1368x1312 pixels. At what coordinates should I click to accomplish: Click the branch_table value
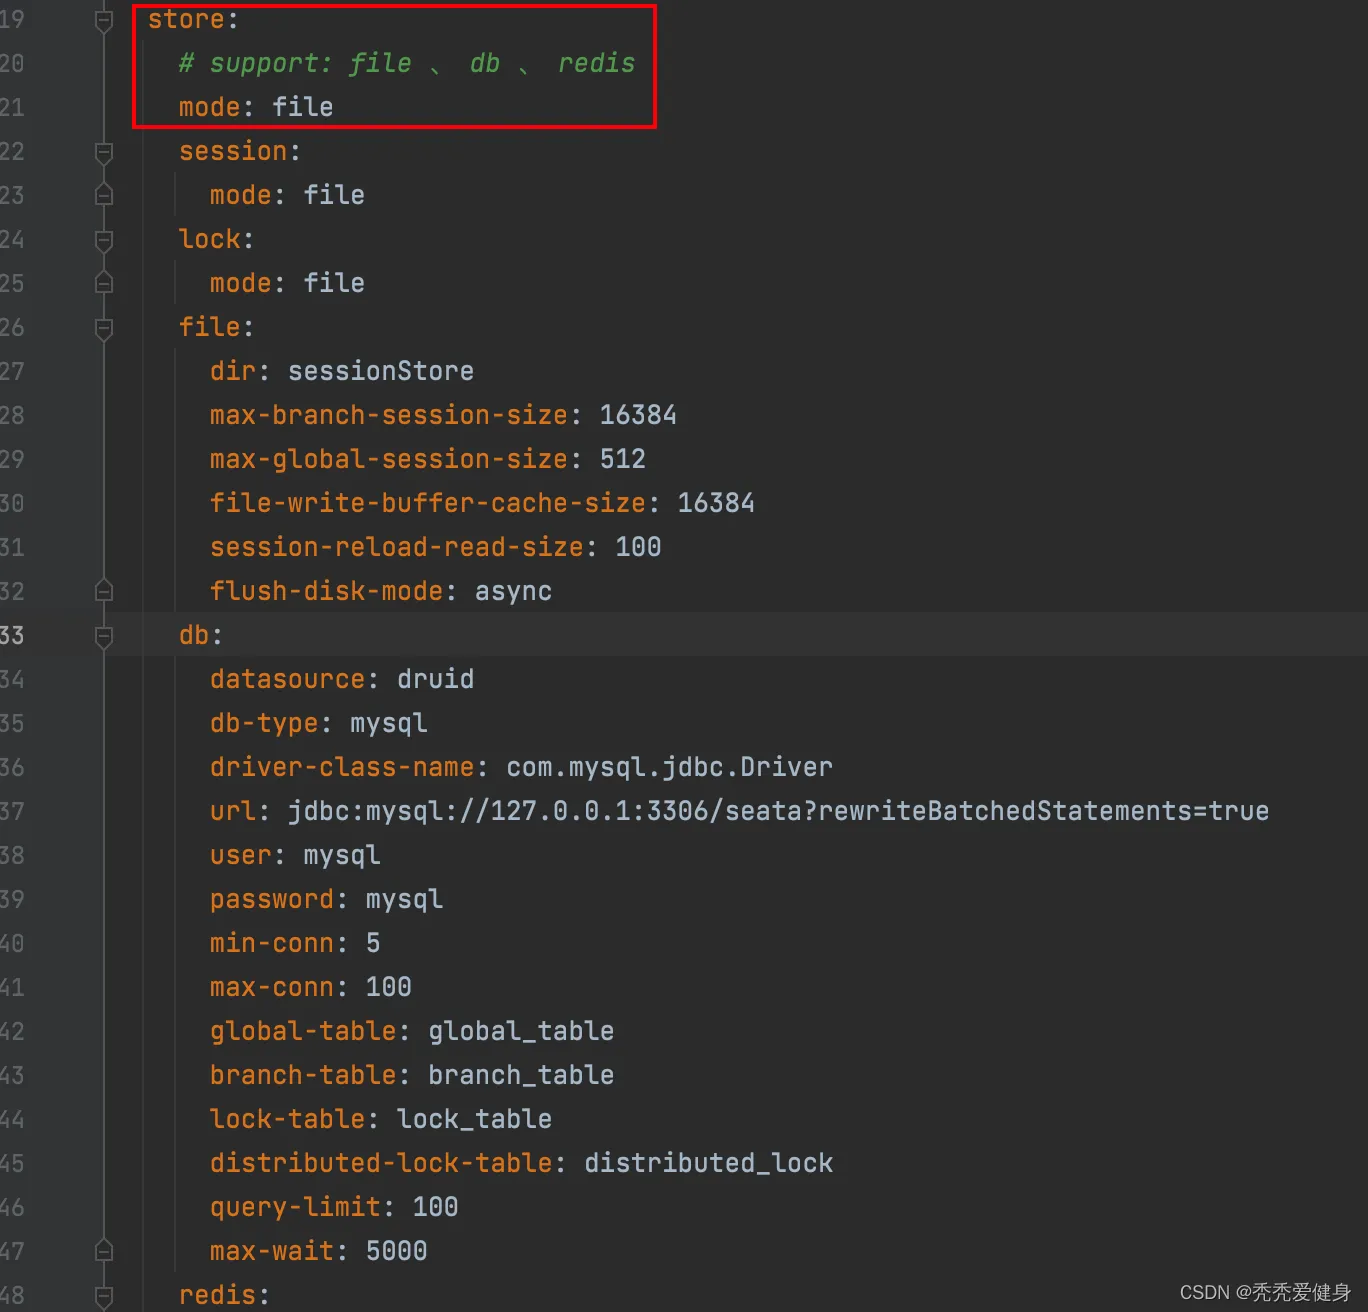coord(521,1075)
